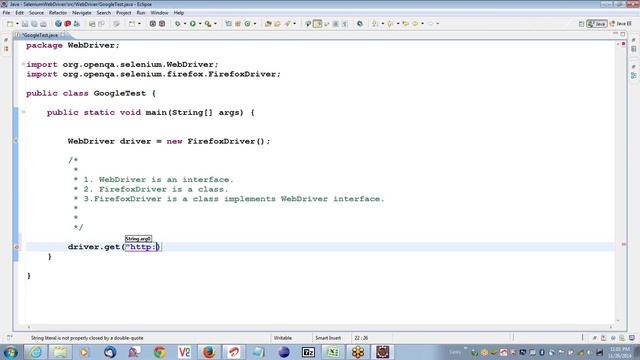Expand the New file dropdown arrow
640x360 pixels.
(17, 24)
